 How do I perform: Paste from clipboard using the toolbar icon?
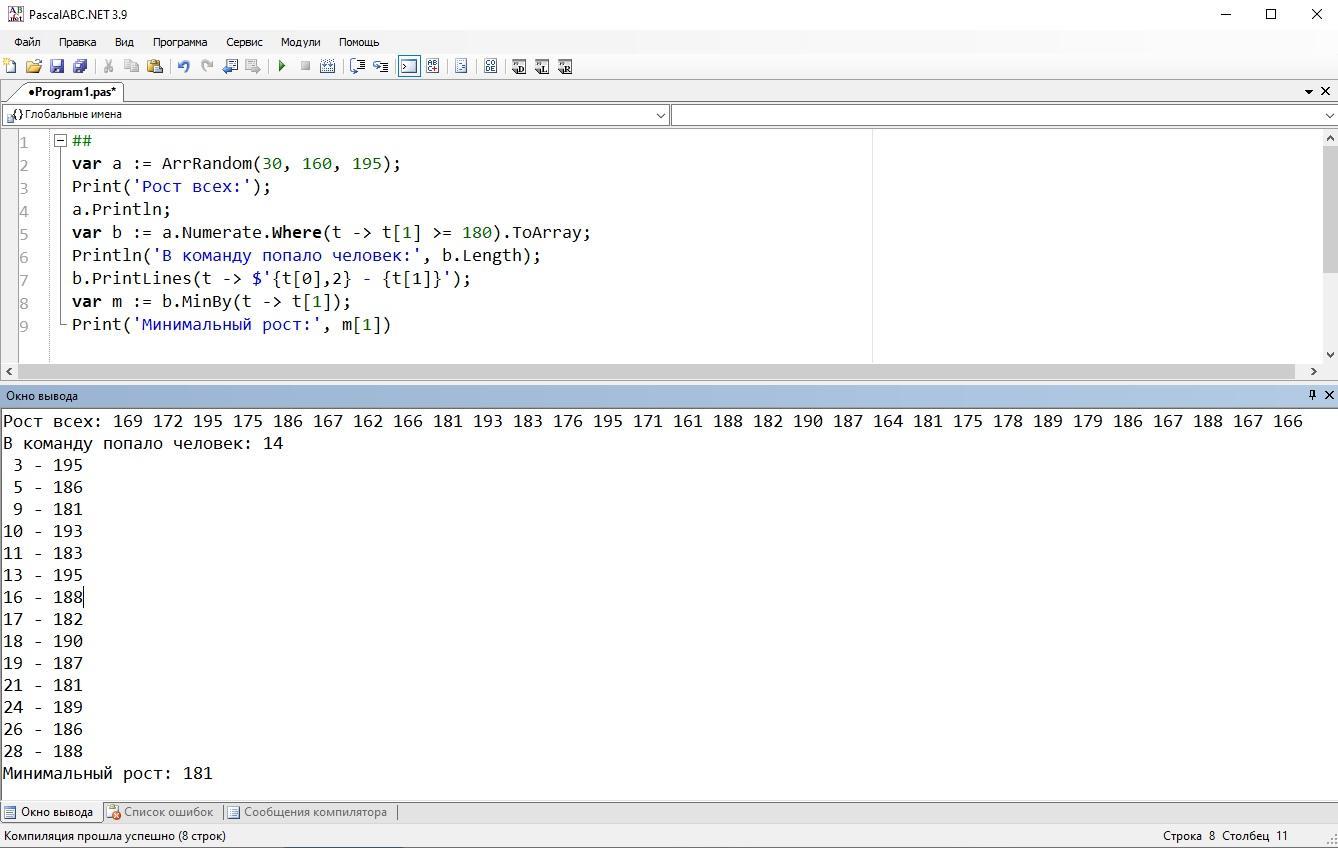[155, 67]
